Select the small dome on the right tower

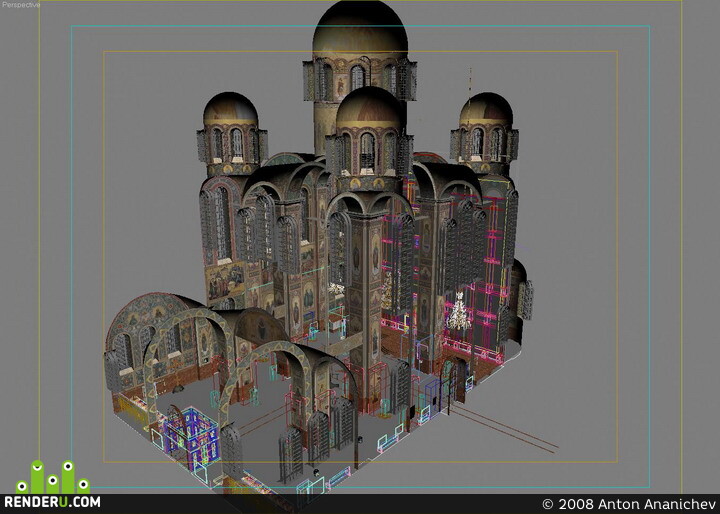486,109
